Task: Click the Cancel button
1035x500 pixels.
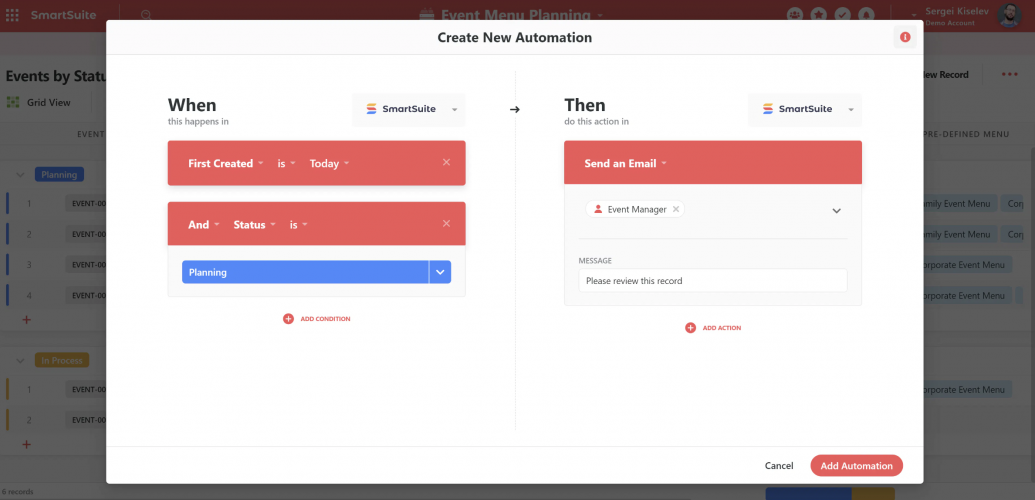Action: [x=779, y=466]
